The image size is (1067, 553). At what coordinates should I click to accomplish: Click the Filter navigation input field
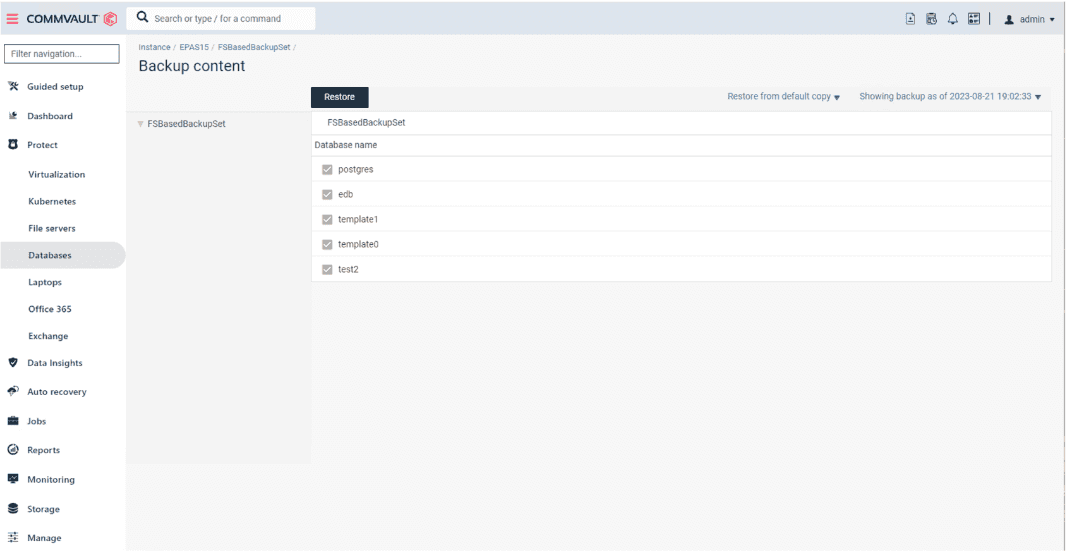point(62,54)
